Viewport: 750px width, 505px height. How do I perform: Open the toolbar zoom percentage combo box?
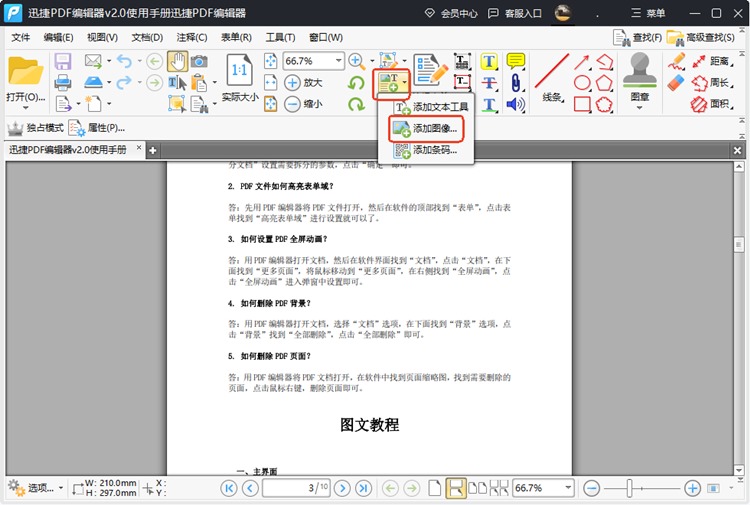pyautogui.click(x=313, y=61)
